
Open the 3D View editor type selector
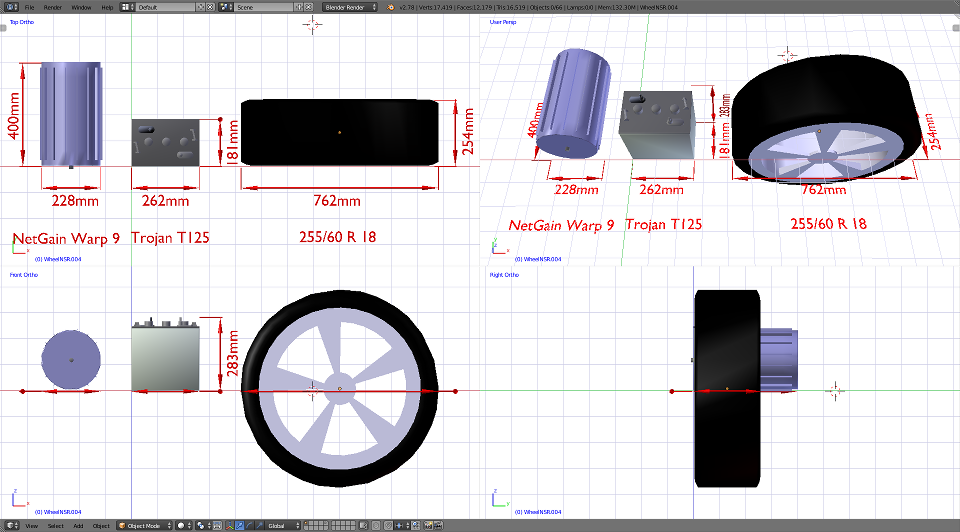[10, 525]
